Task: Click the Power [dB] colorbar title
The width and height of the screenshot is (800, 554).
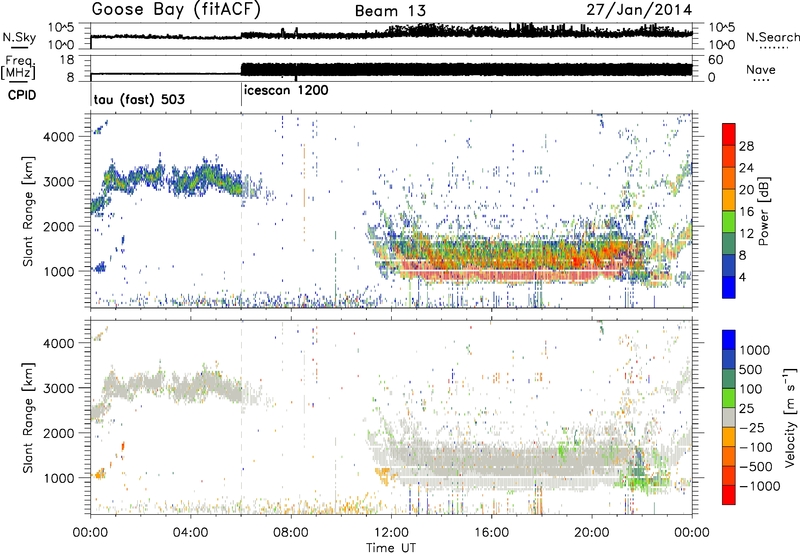Action: pos(763,211)
